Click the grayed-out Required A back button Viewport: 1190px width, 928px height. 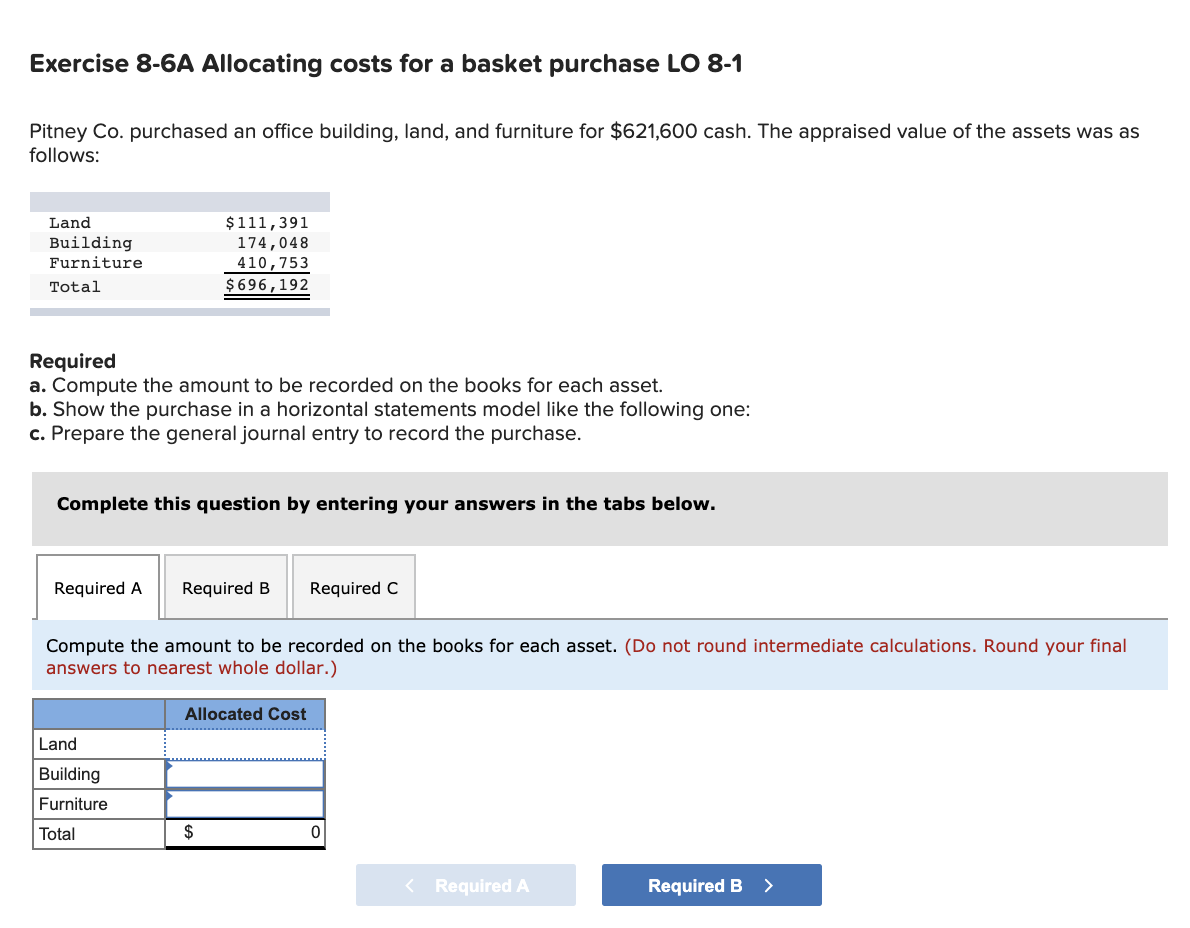tap(466, 885)
